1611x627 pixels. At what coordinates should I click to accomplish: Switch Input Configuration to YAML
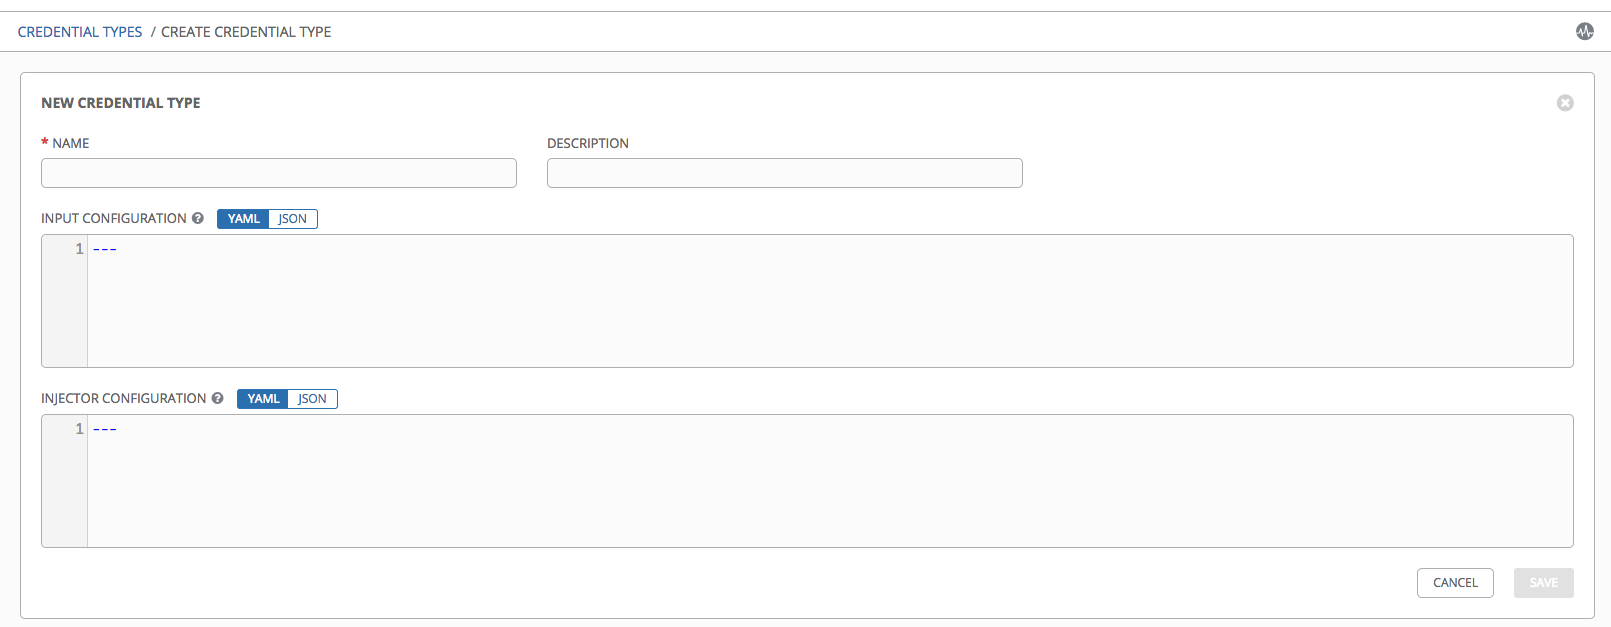coord(243,219)
